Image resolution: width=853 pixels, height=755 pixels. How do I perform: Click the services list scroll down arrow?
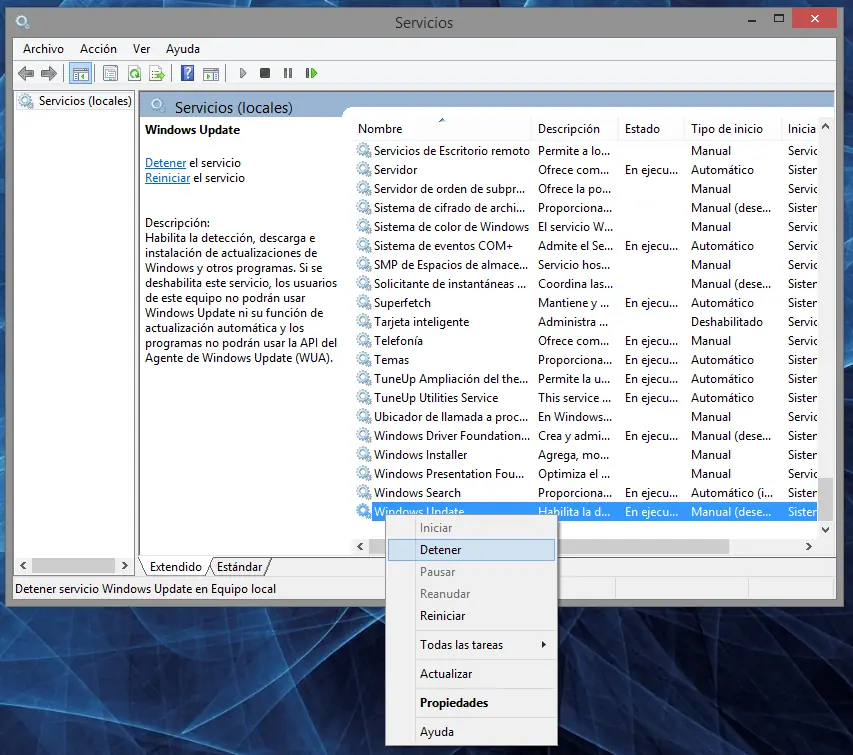[x=825, y=529]
